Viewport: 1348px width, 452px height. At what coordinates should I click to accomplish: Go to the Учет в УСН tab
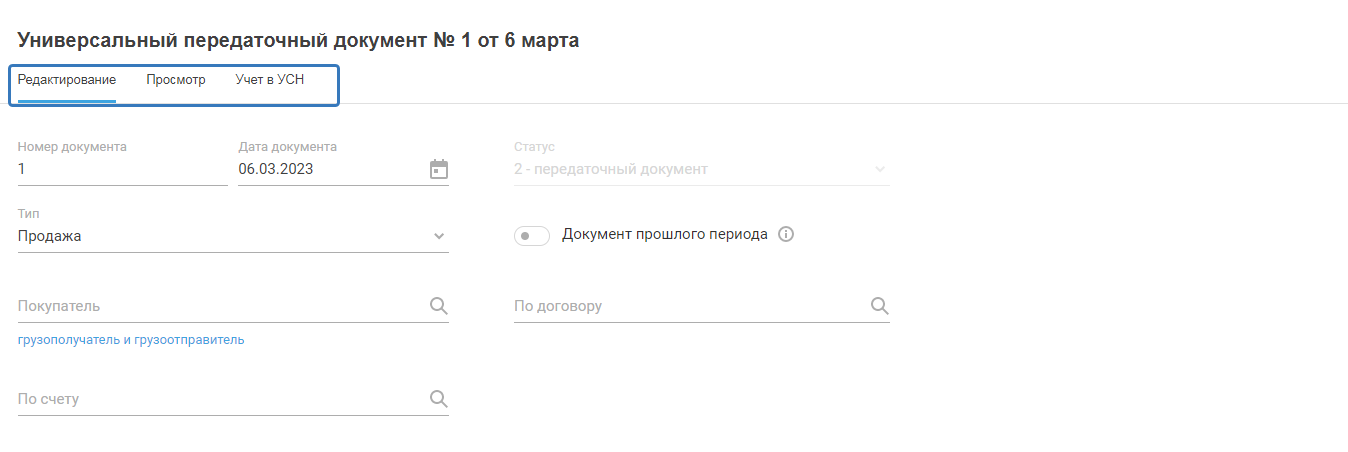coord(270,80)
